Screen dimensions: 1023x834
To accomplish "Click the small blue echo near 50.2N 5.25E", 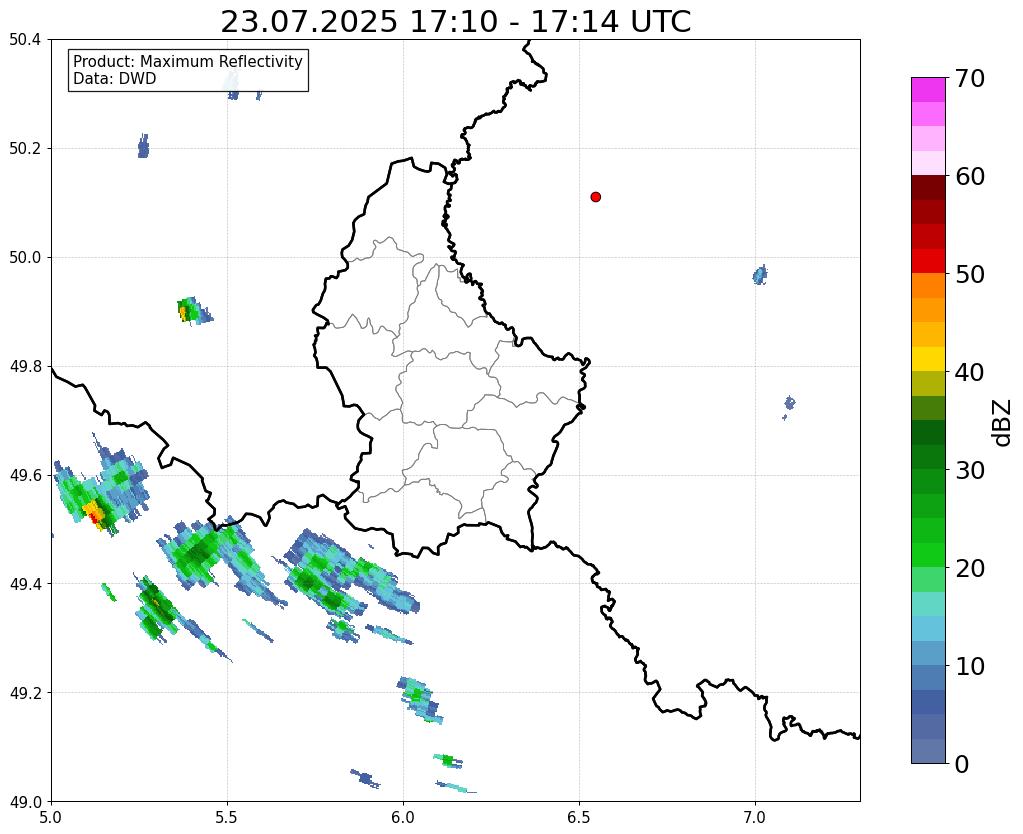I will pyautogui.click(x=144, y=146).
